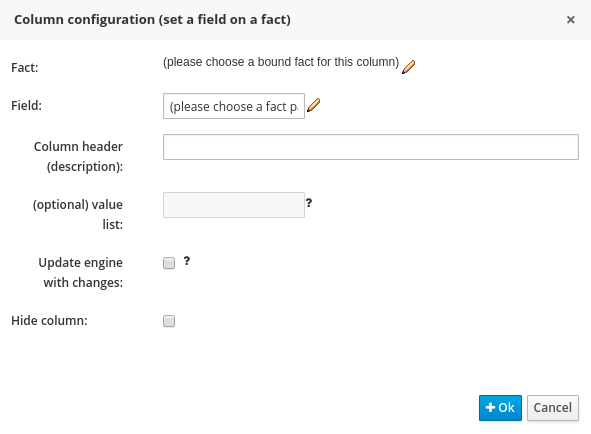
Task: Click the Field box showing 'please choose a fact'
Action: tap(234, 106)
